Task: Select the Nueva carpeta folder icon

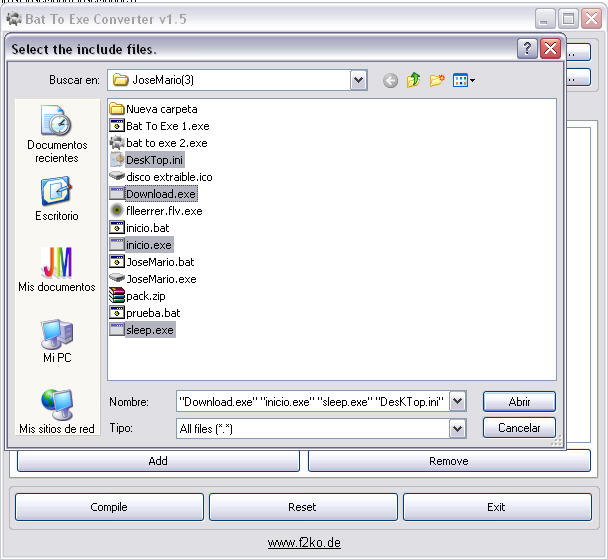Action: point(117,109)
